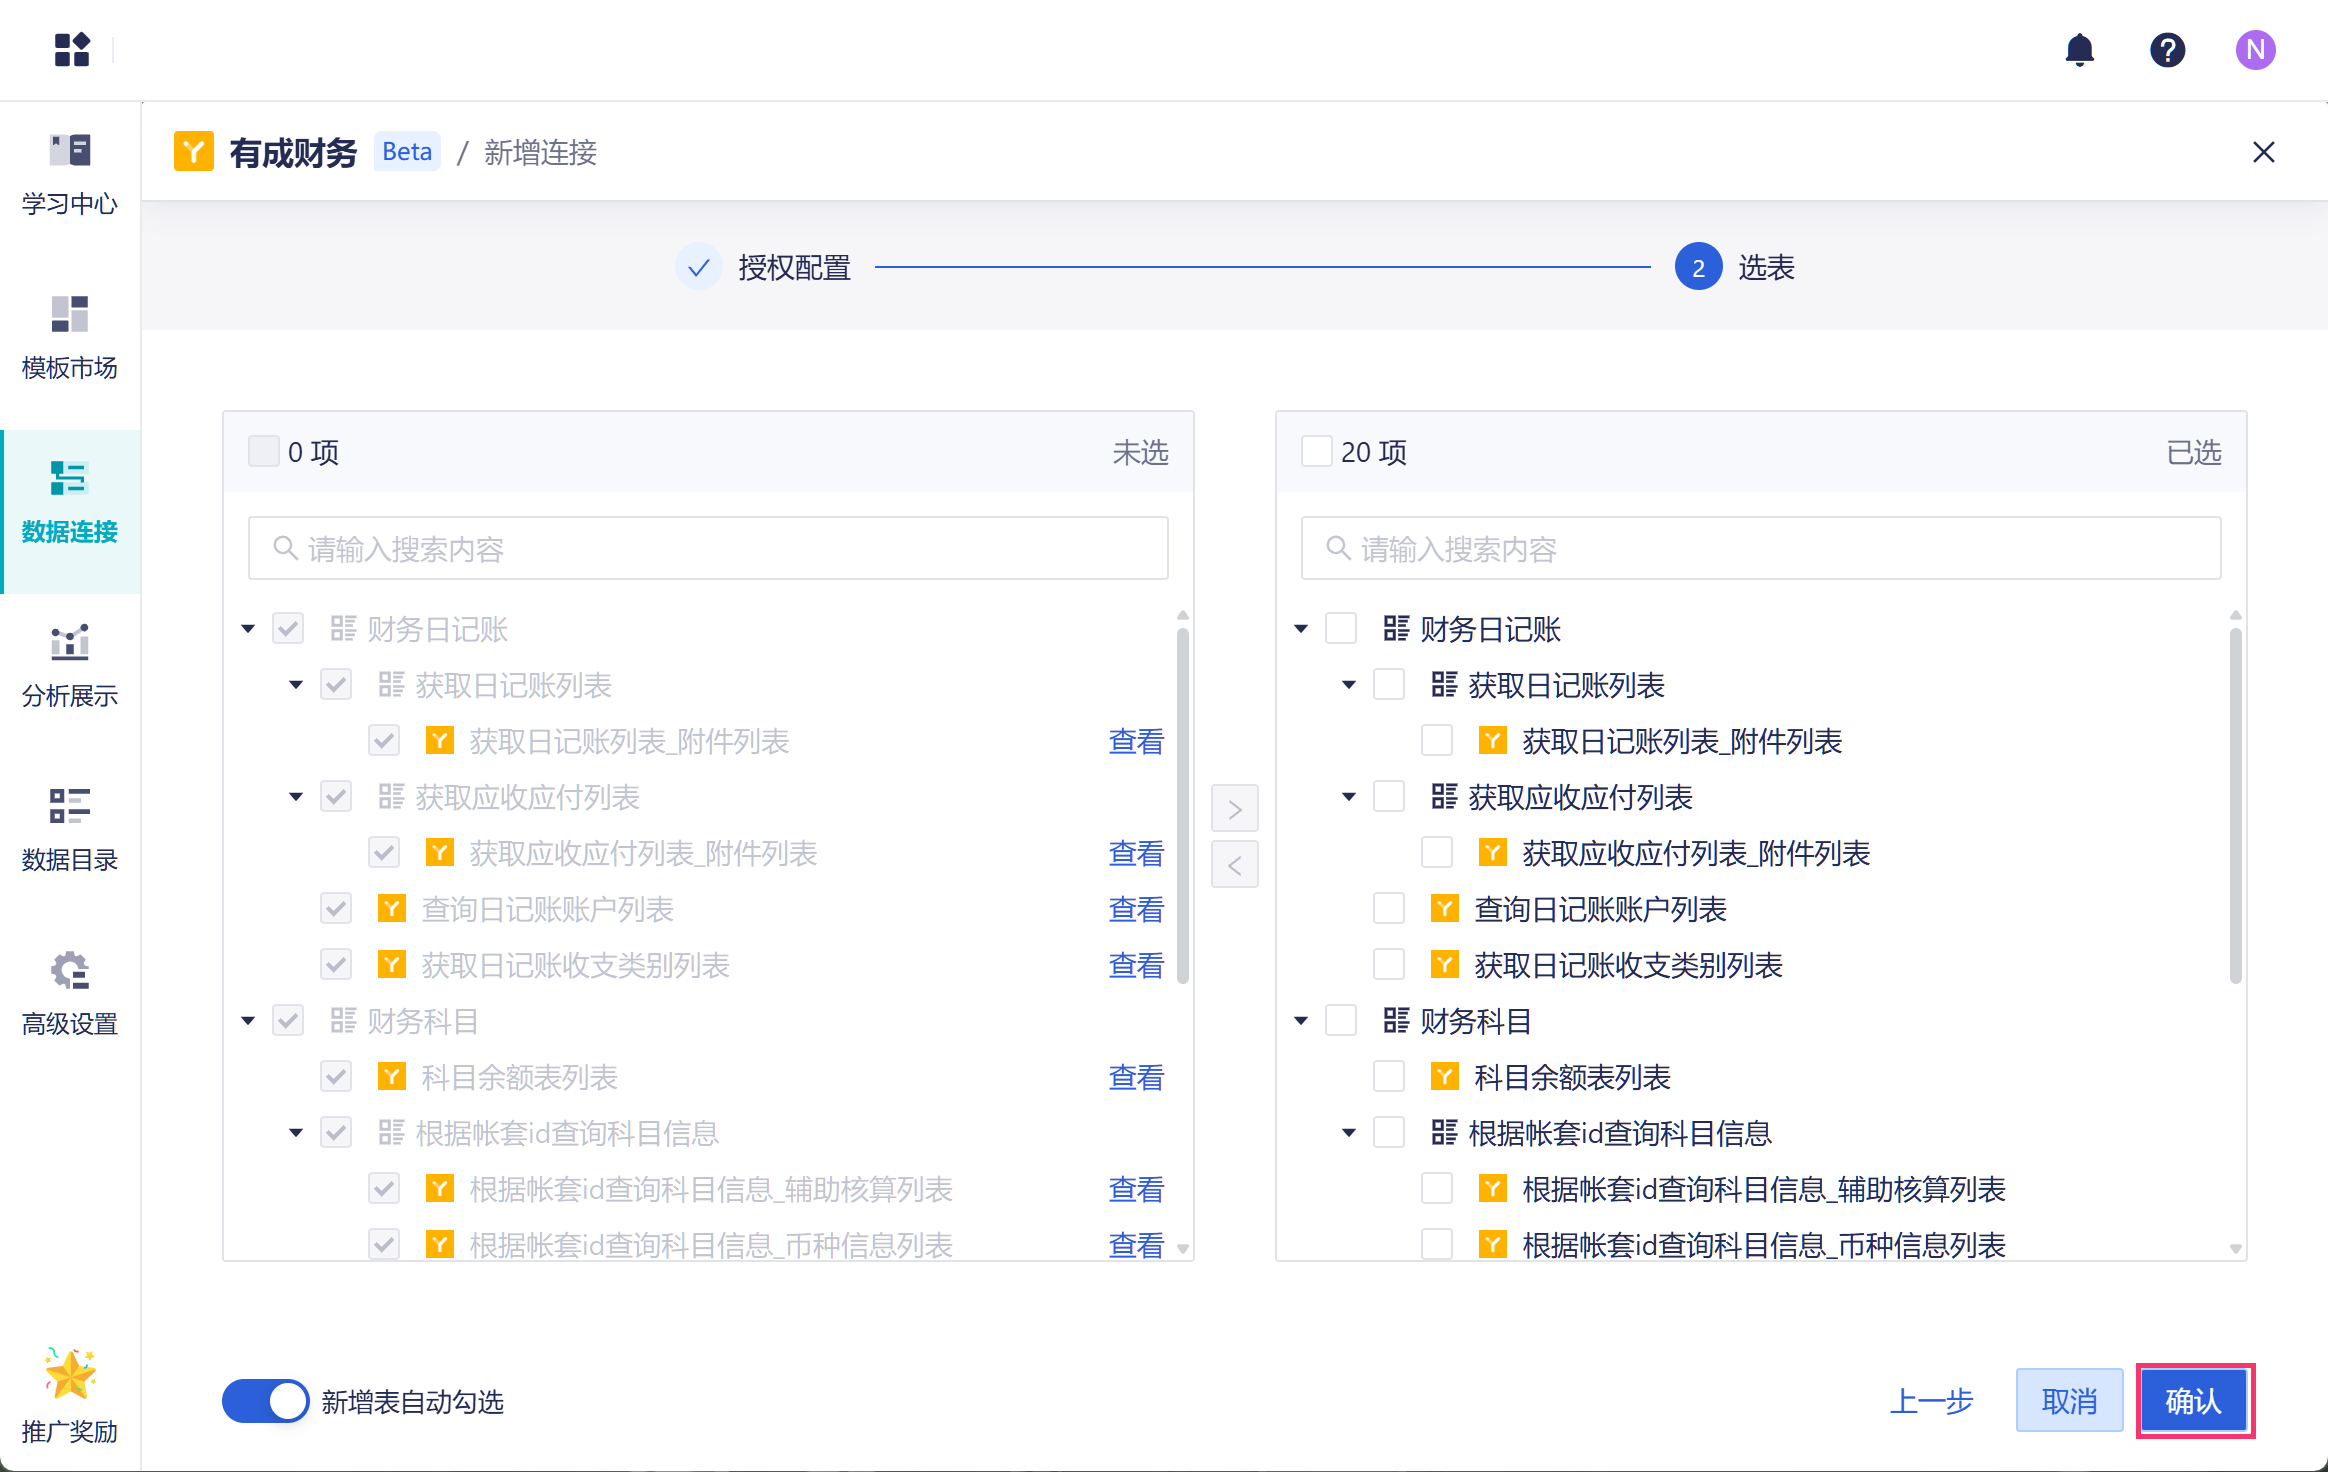This screenshot has width=2328, height=1472.
Task: Click the 确认 button
Action: [2194, 1401]
